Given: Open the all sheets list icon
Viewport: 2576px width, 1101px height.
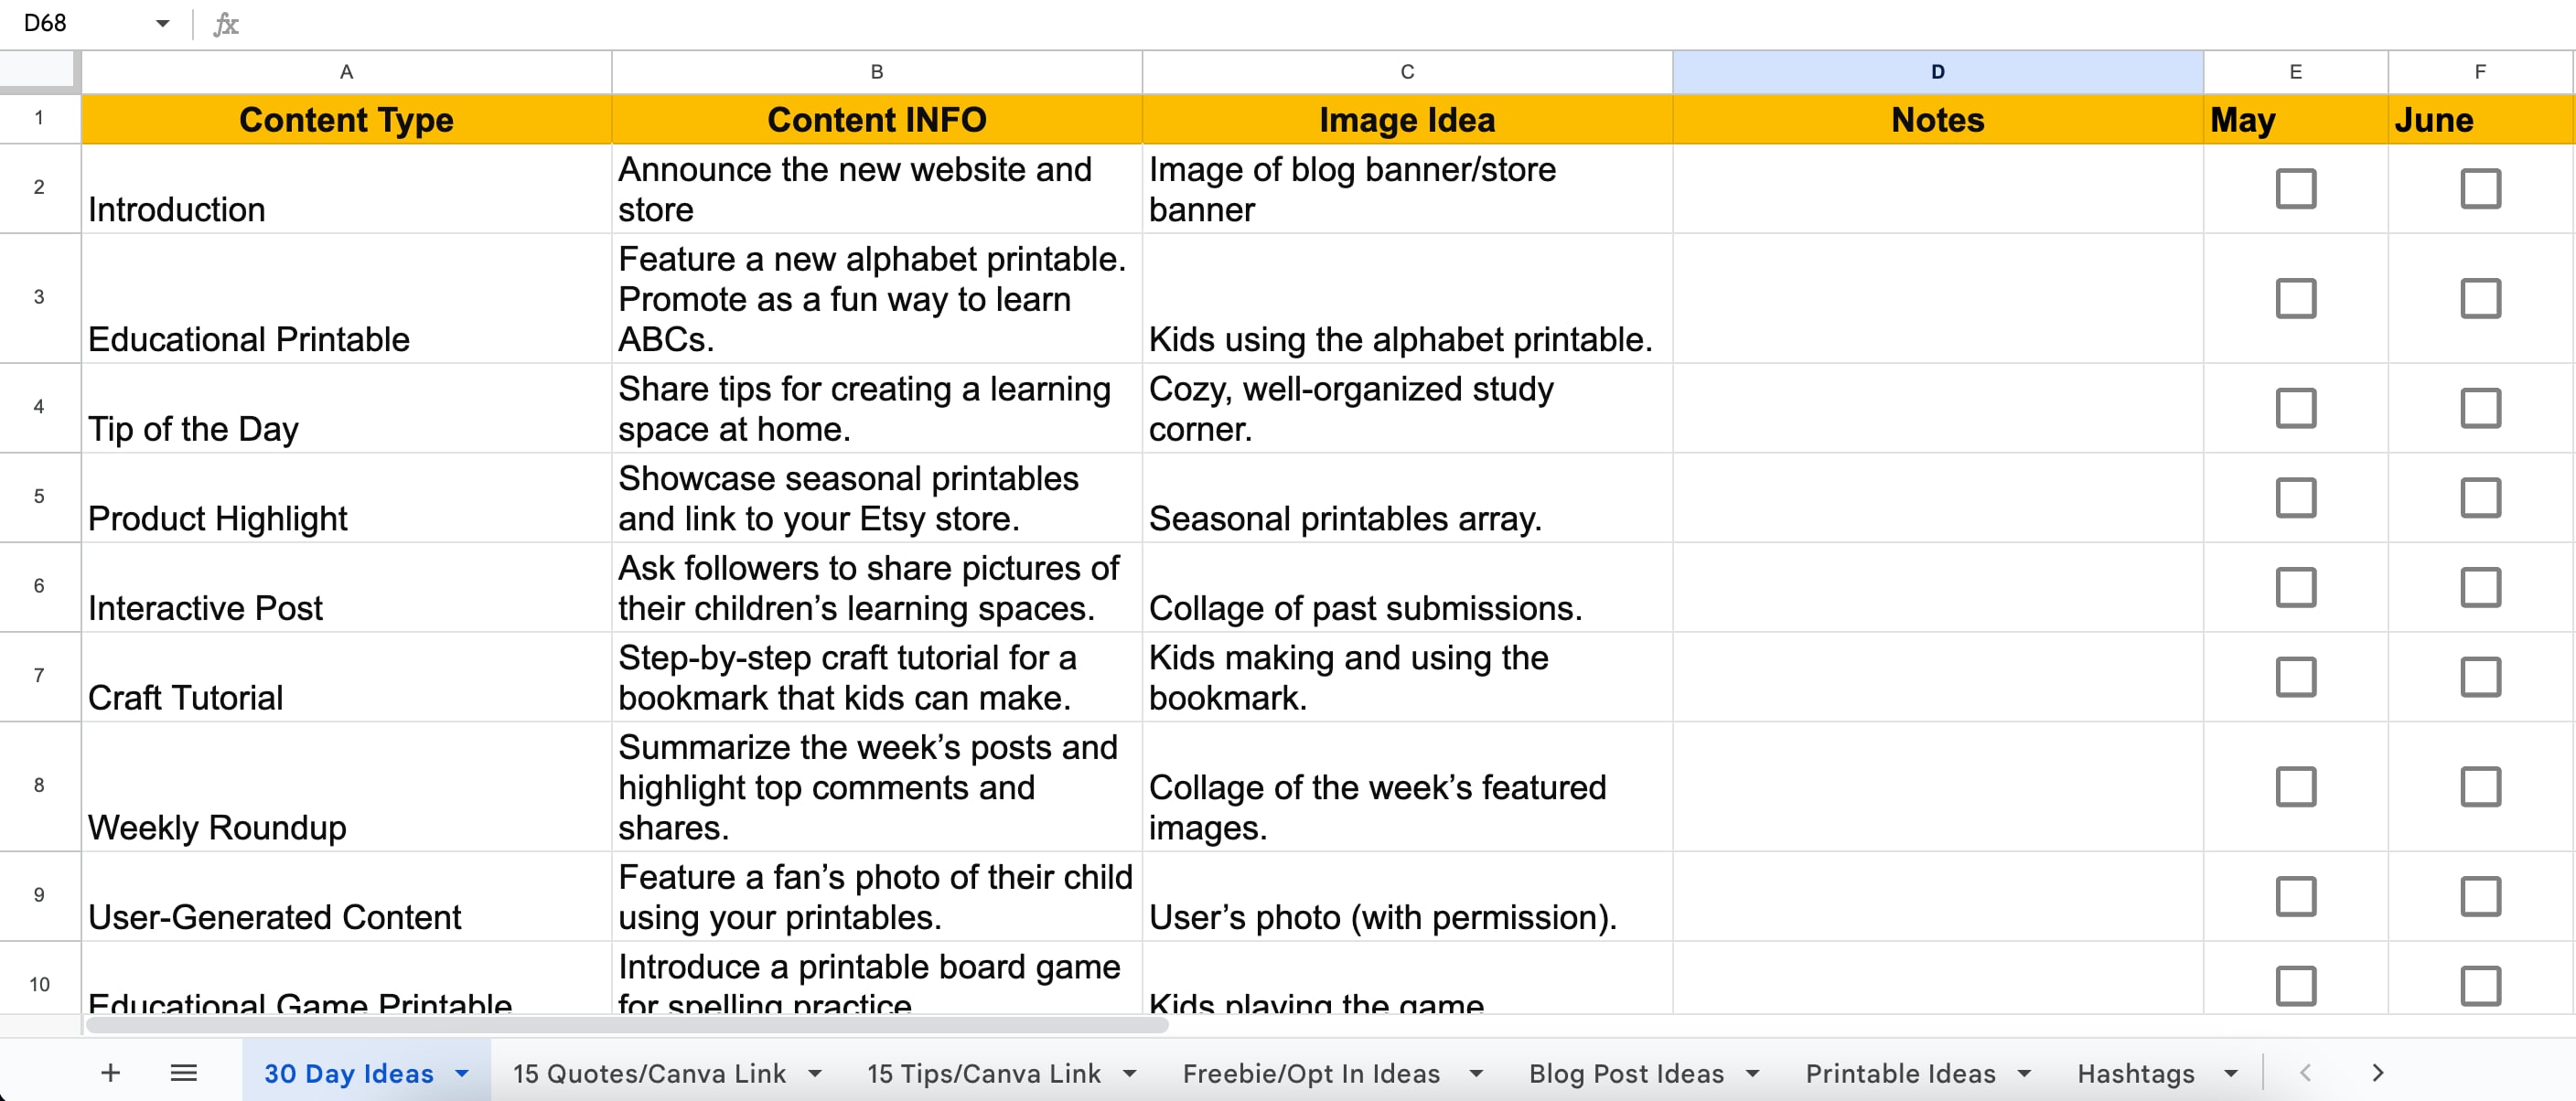Looking at the screenshot, I should [184, 1073].
